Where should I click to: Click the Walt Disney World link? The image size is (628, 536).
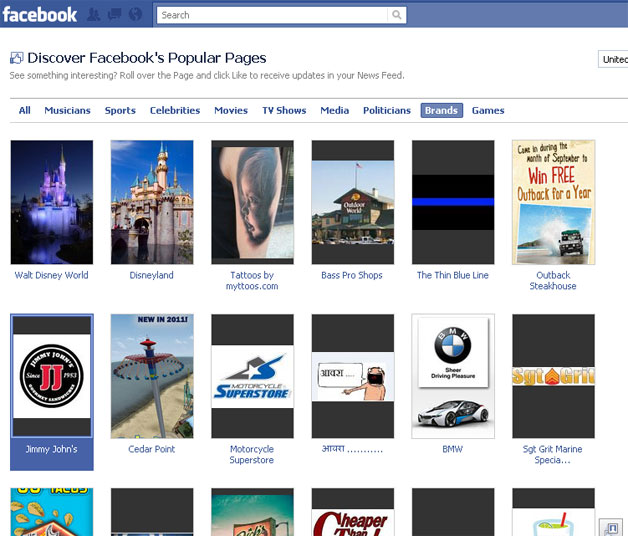tap(52, 275)
